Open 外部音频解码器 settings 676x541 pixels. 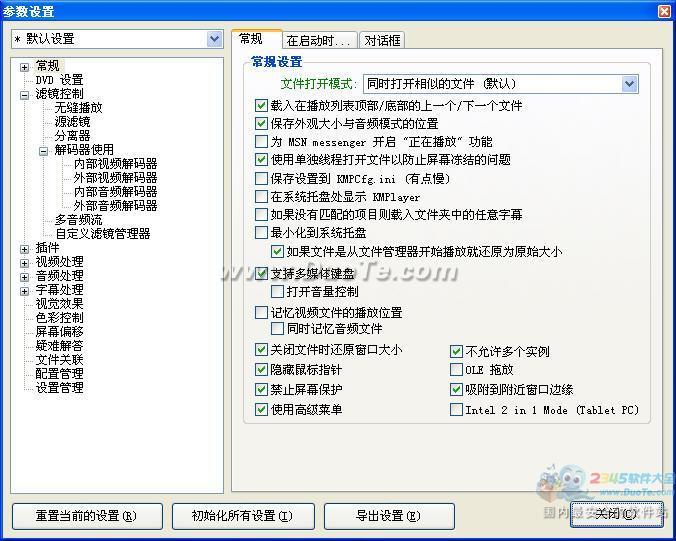[116, 206]
